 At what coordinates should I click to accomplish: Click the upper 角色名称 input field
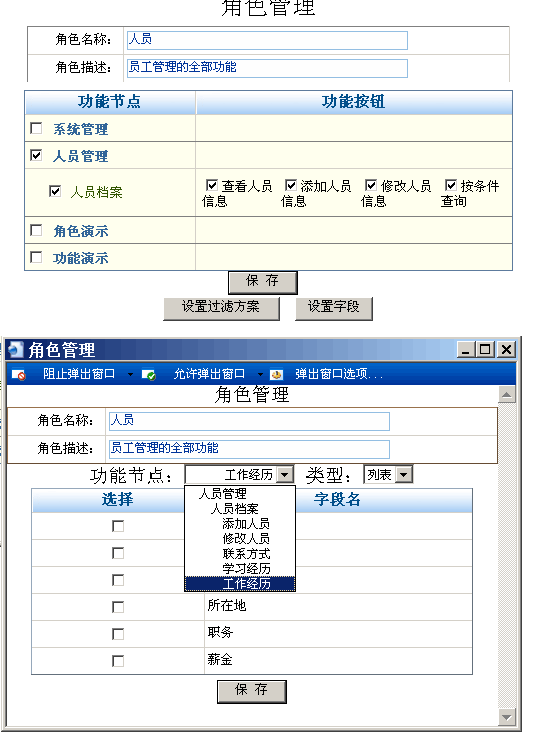267,40
